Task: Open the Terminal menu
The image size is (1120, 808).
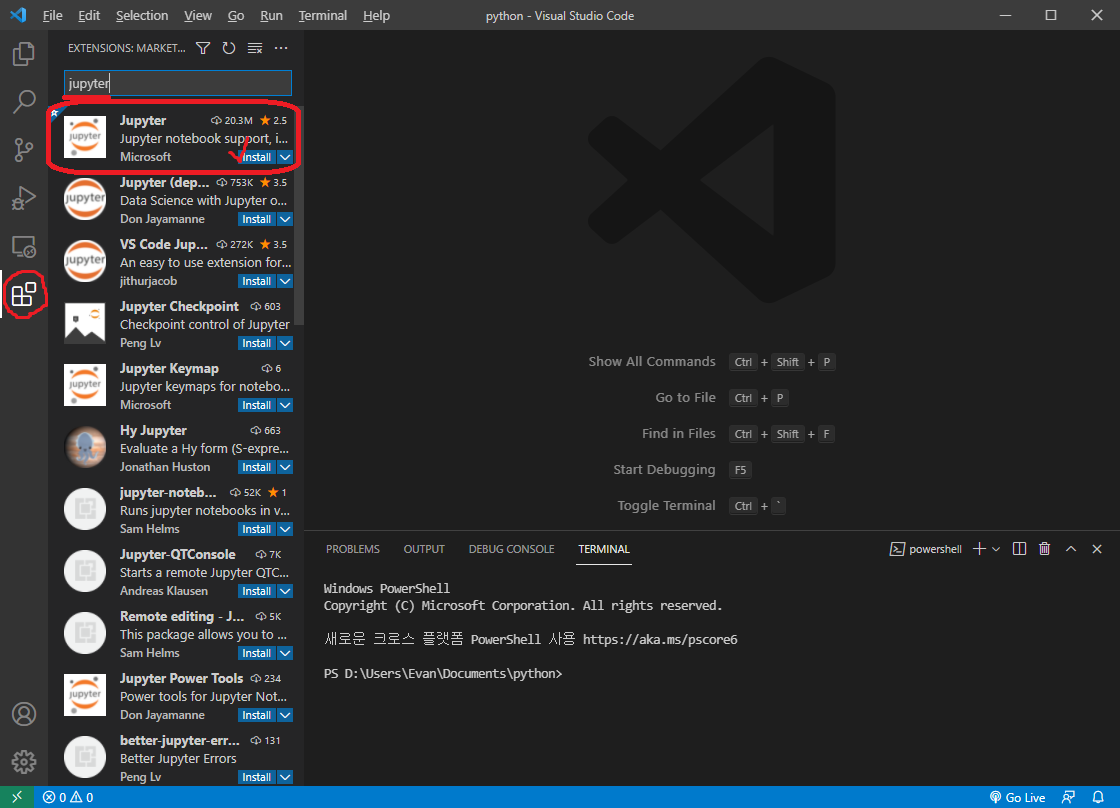Action: [x=322, y=16]
